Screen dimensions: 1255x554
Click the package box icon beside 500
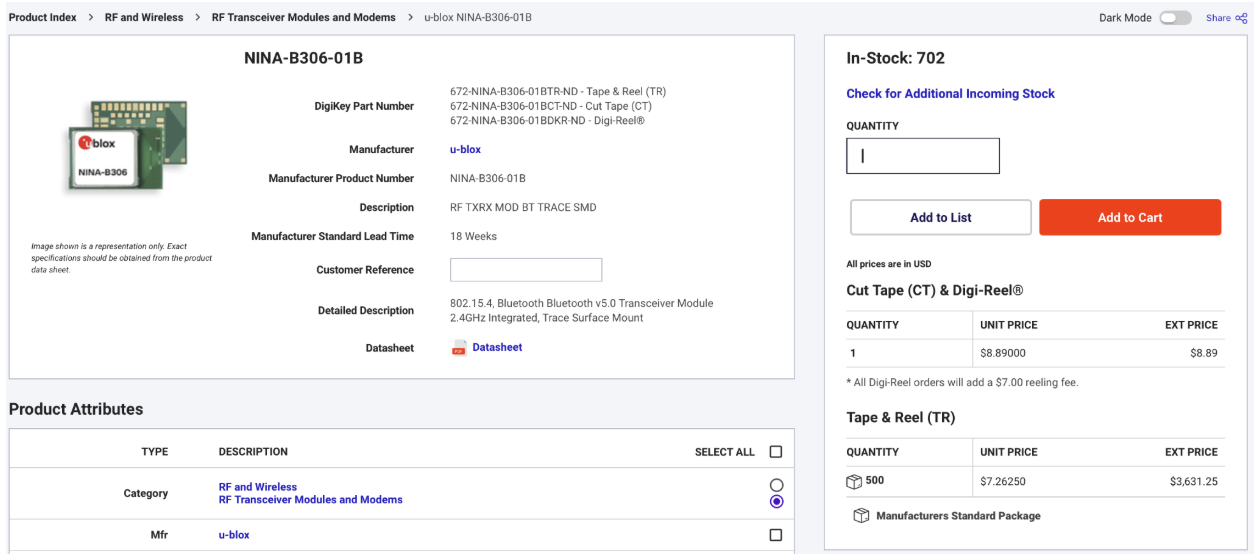[x=854, y=481]
